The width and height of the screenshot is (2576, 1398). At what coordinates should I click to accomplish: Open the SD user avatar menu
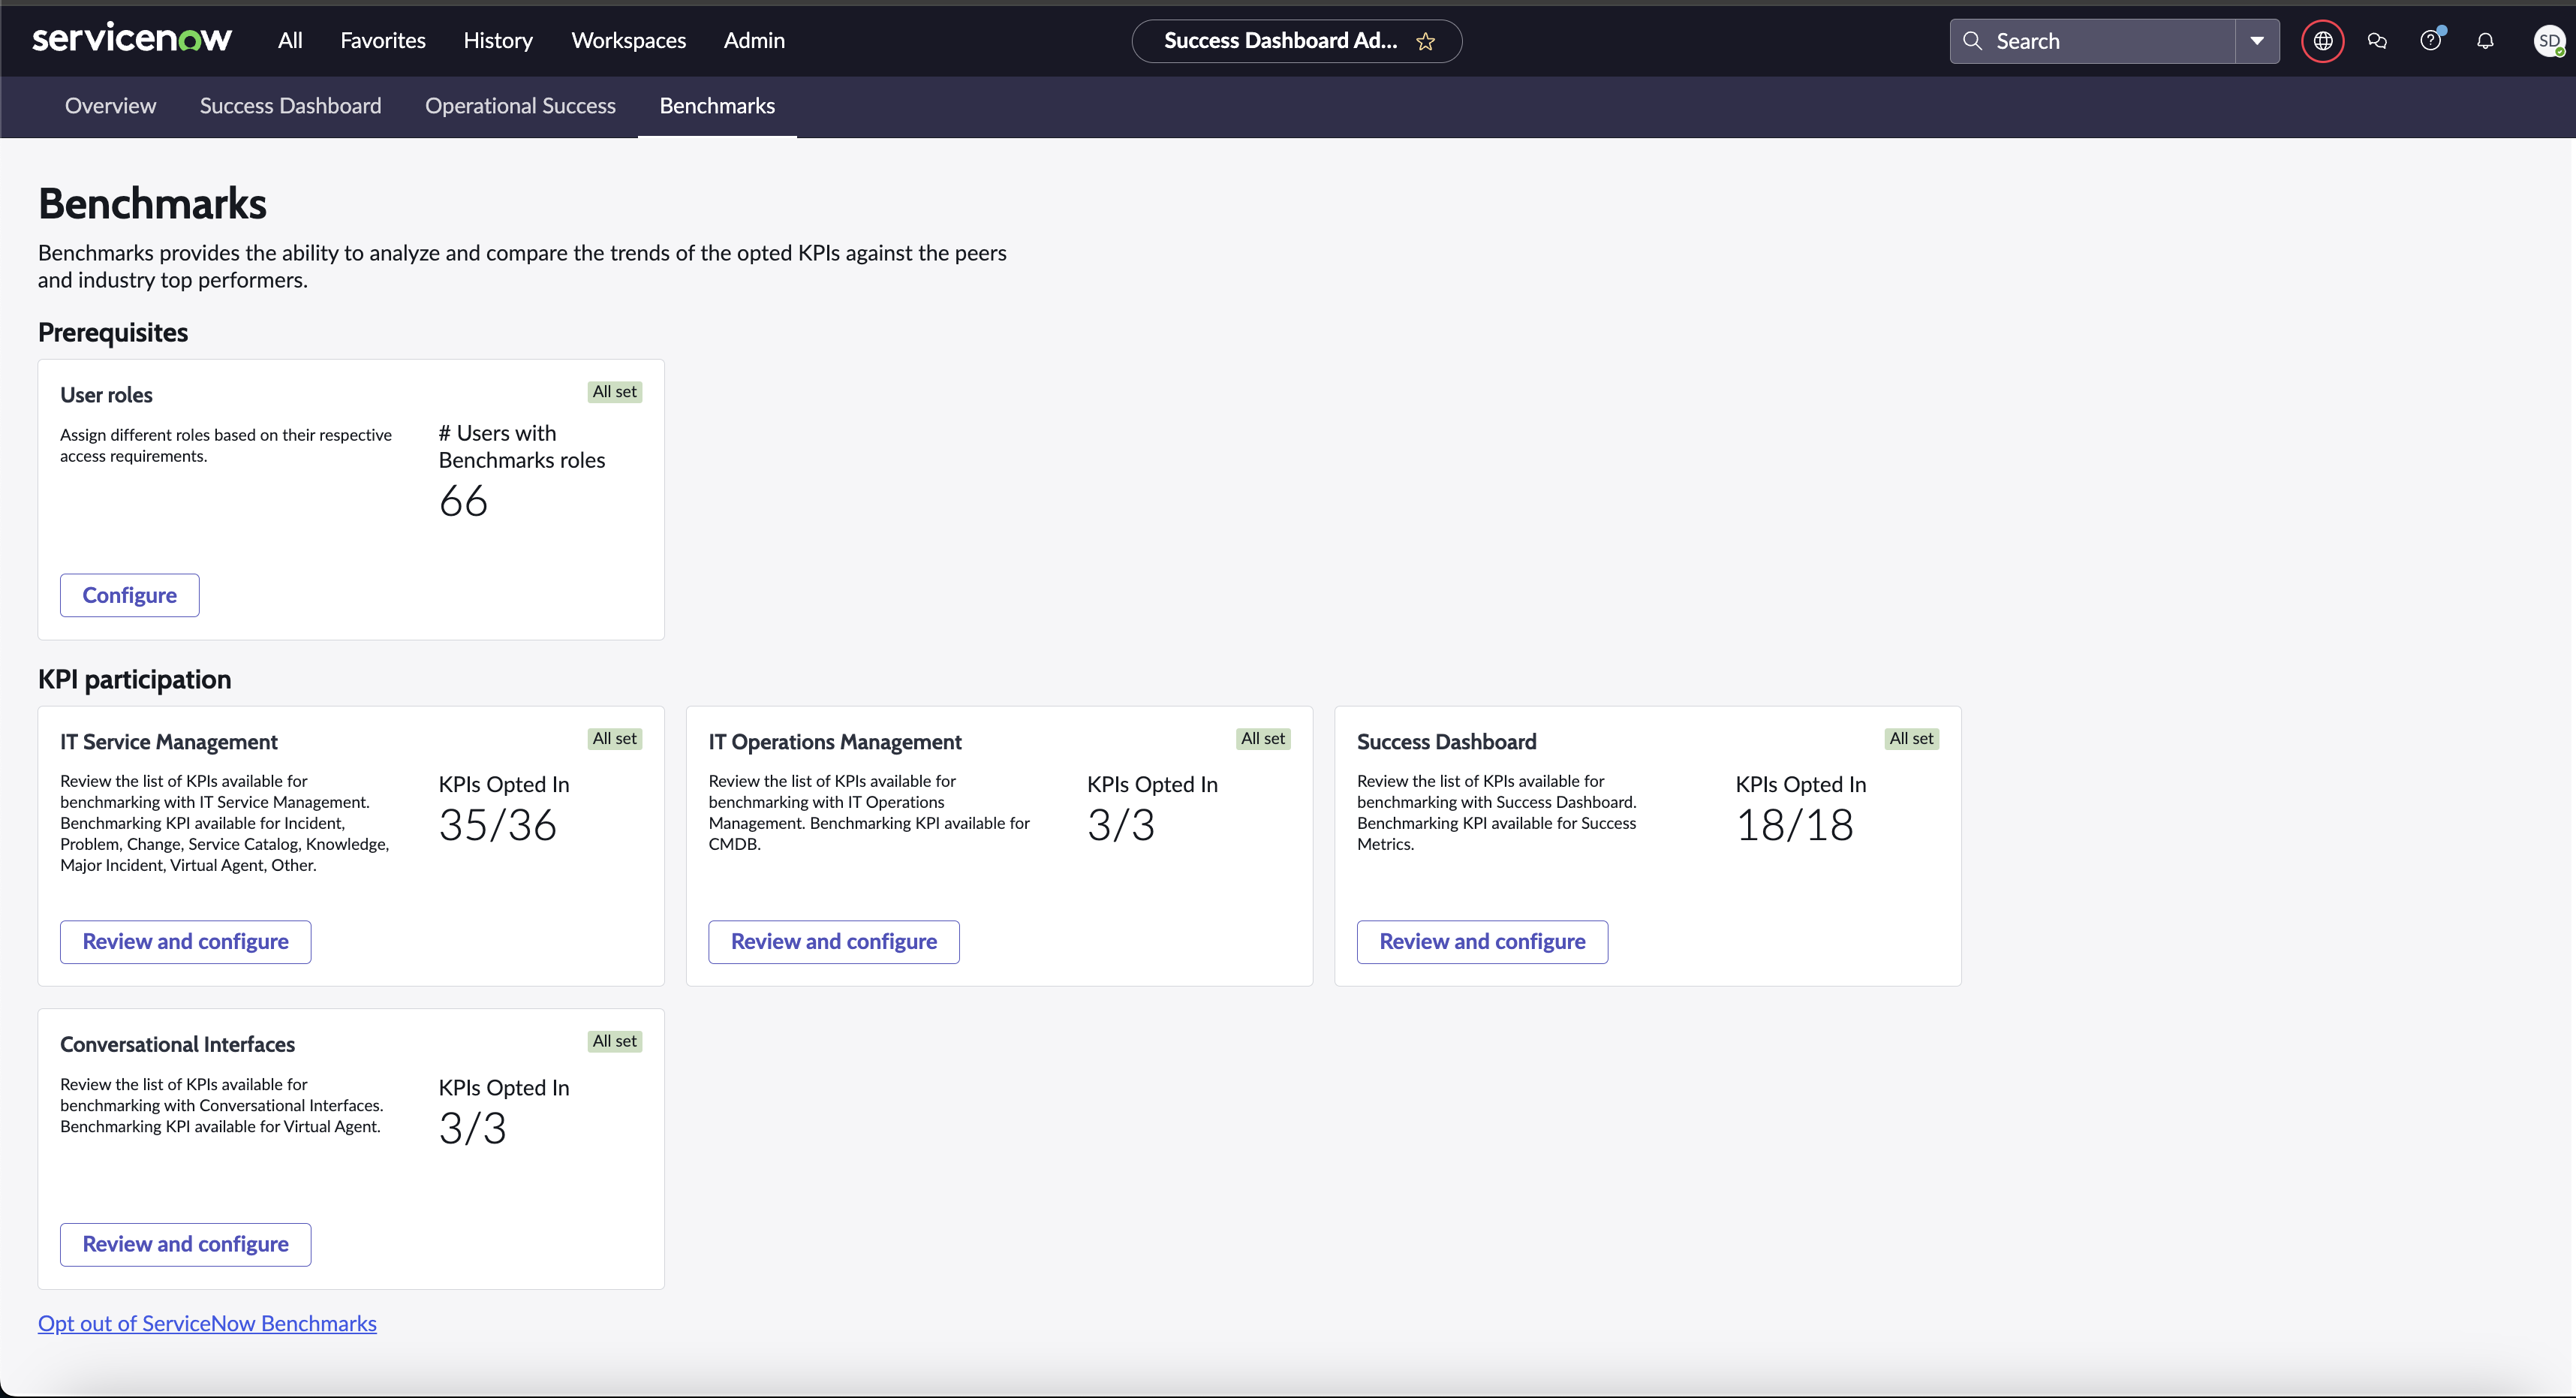click(2548, 41)
